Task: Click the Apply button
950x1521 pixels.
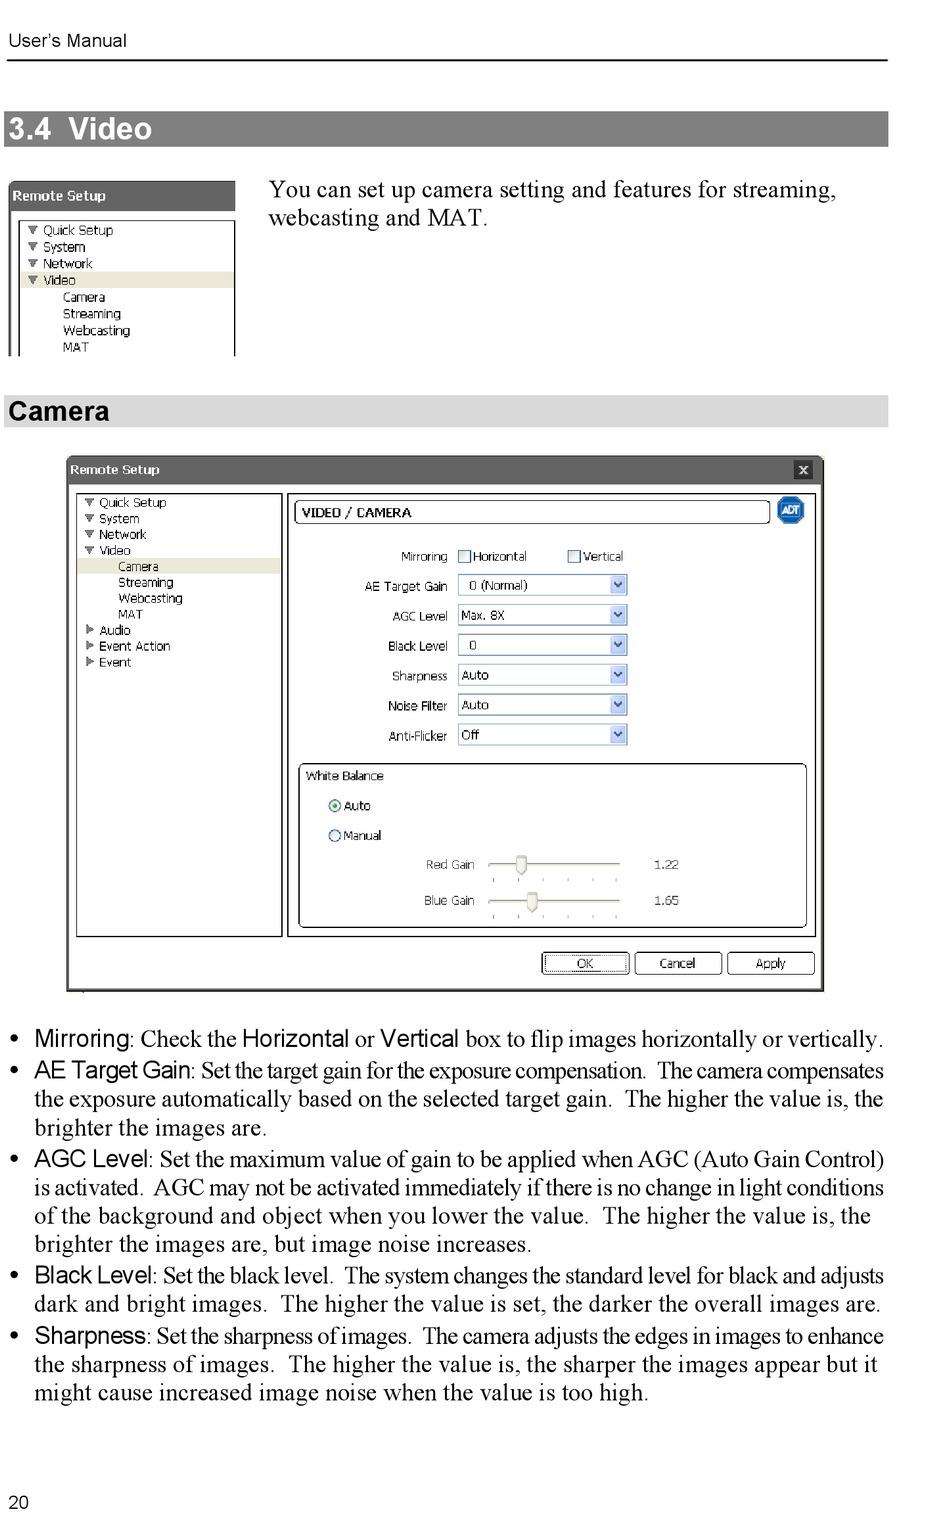Action: [770, 963]
